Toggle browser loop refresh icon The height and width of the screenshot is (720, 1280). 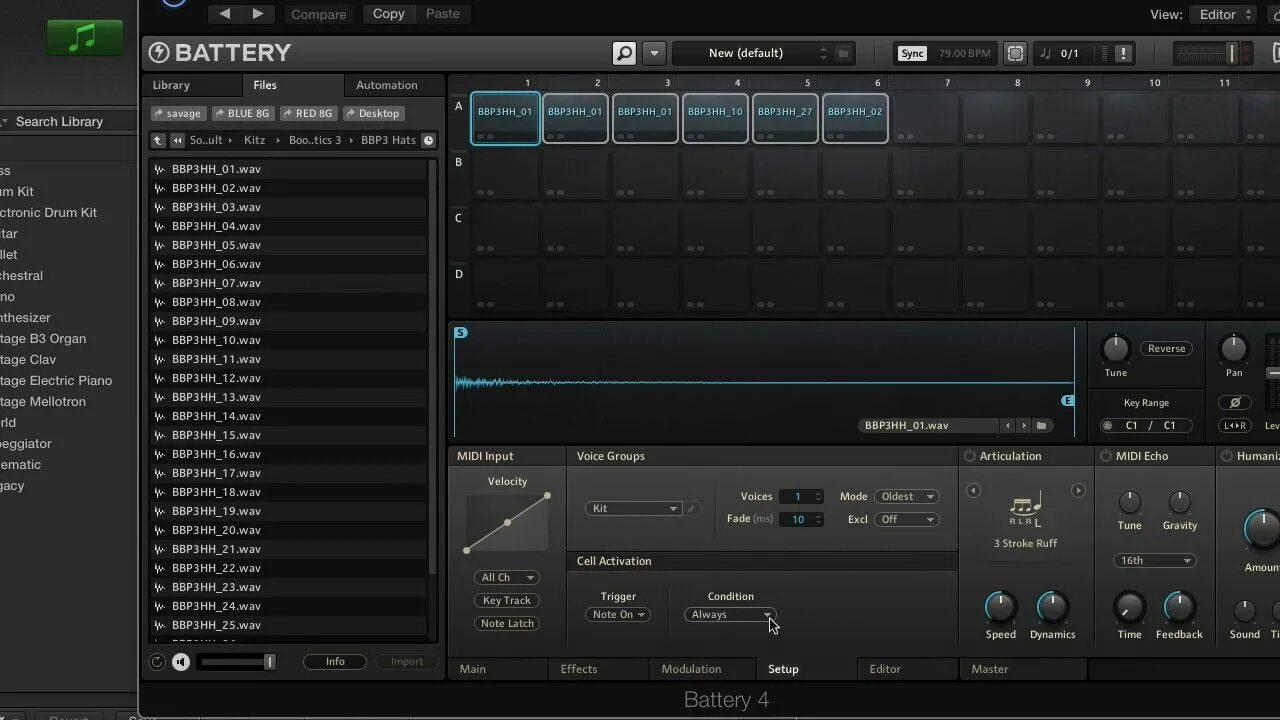(157, 661)
